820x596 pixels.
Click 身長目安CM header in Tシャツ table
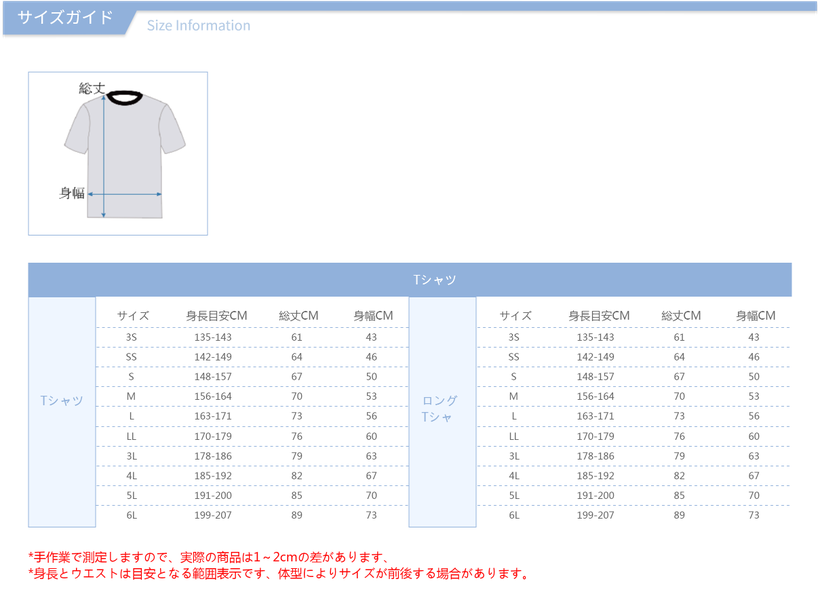pos(217,316)
